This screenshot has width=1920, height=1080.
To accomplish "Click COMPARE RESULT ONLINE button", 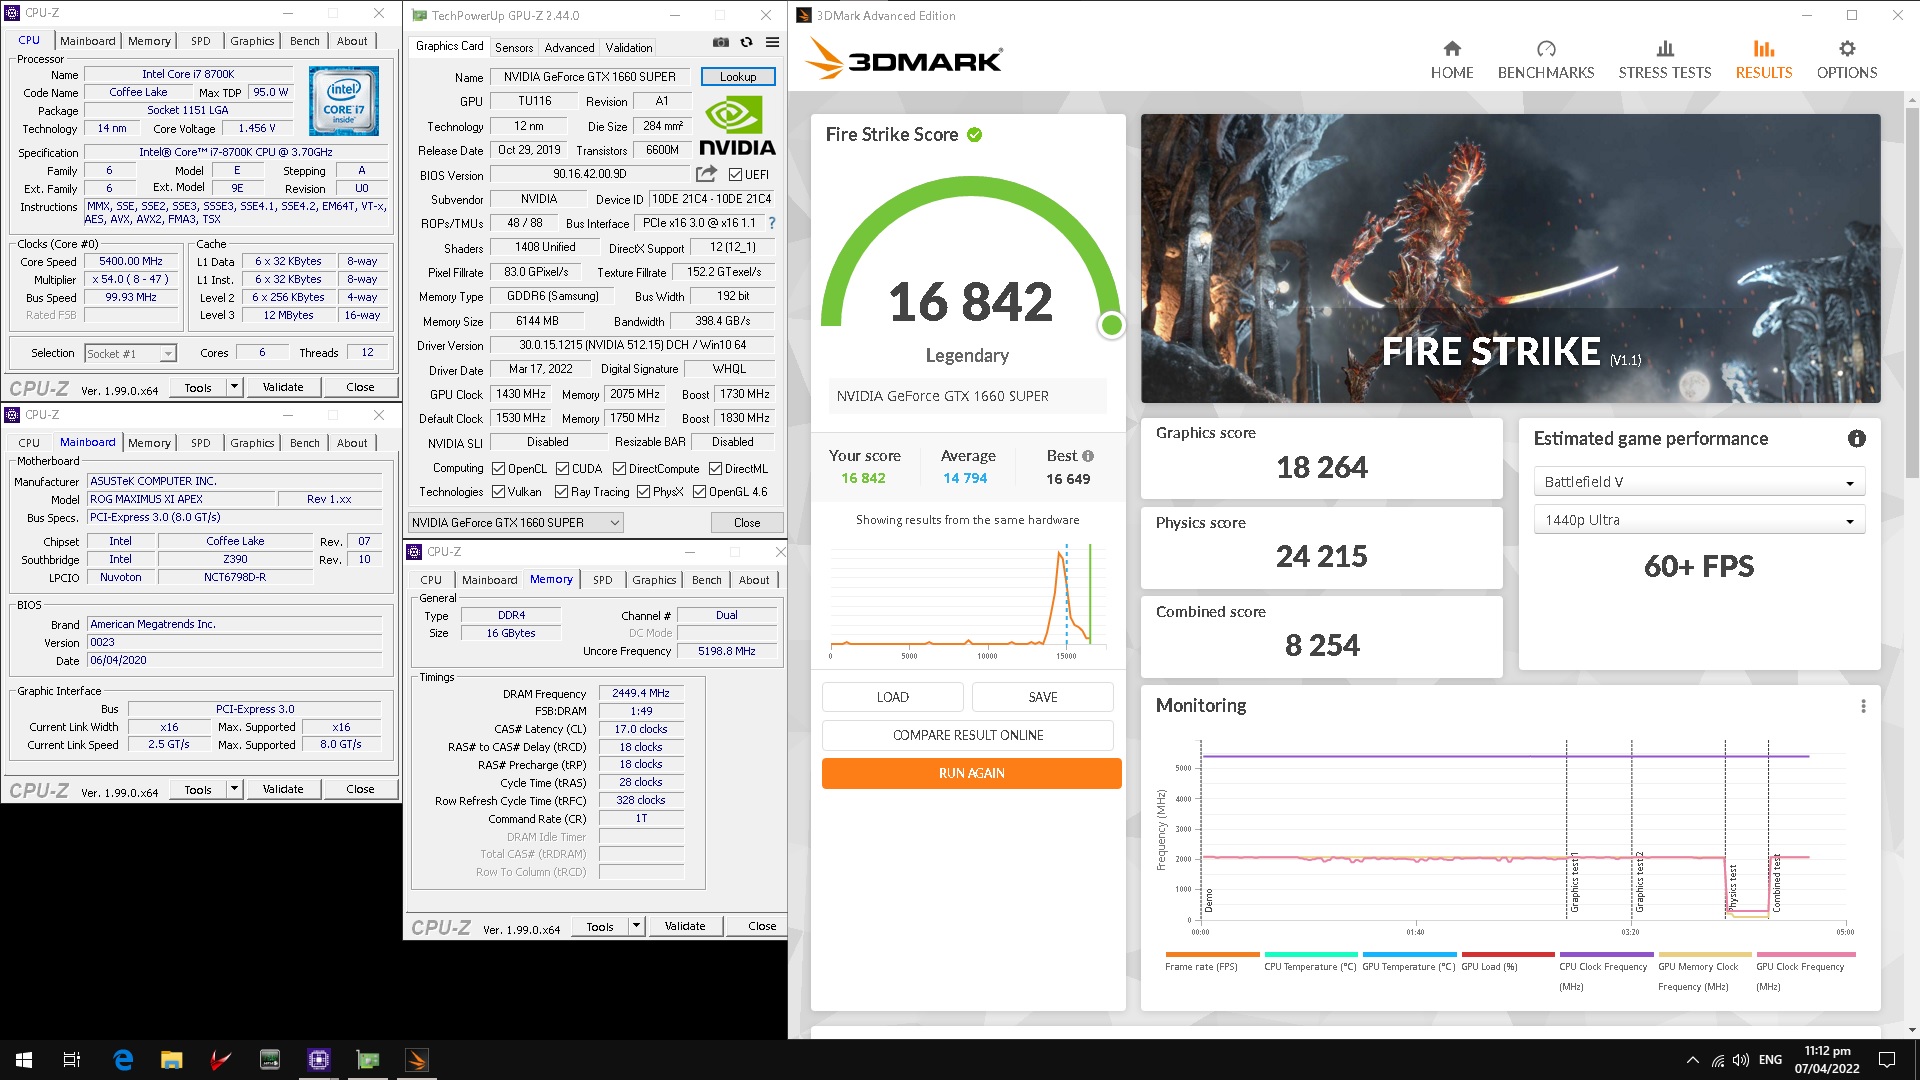I will pyautogui.click(x=967, y=735).
